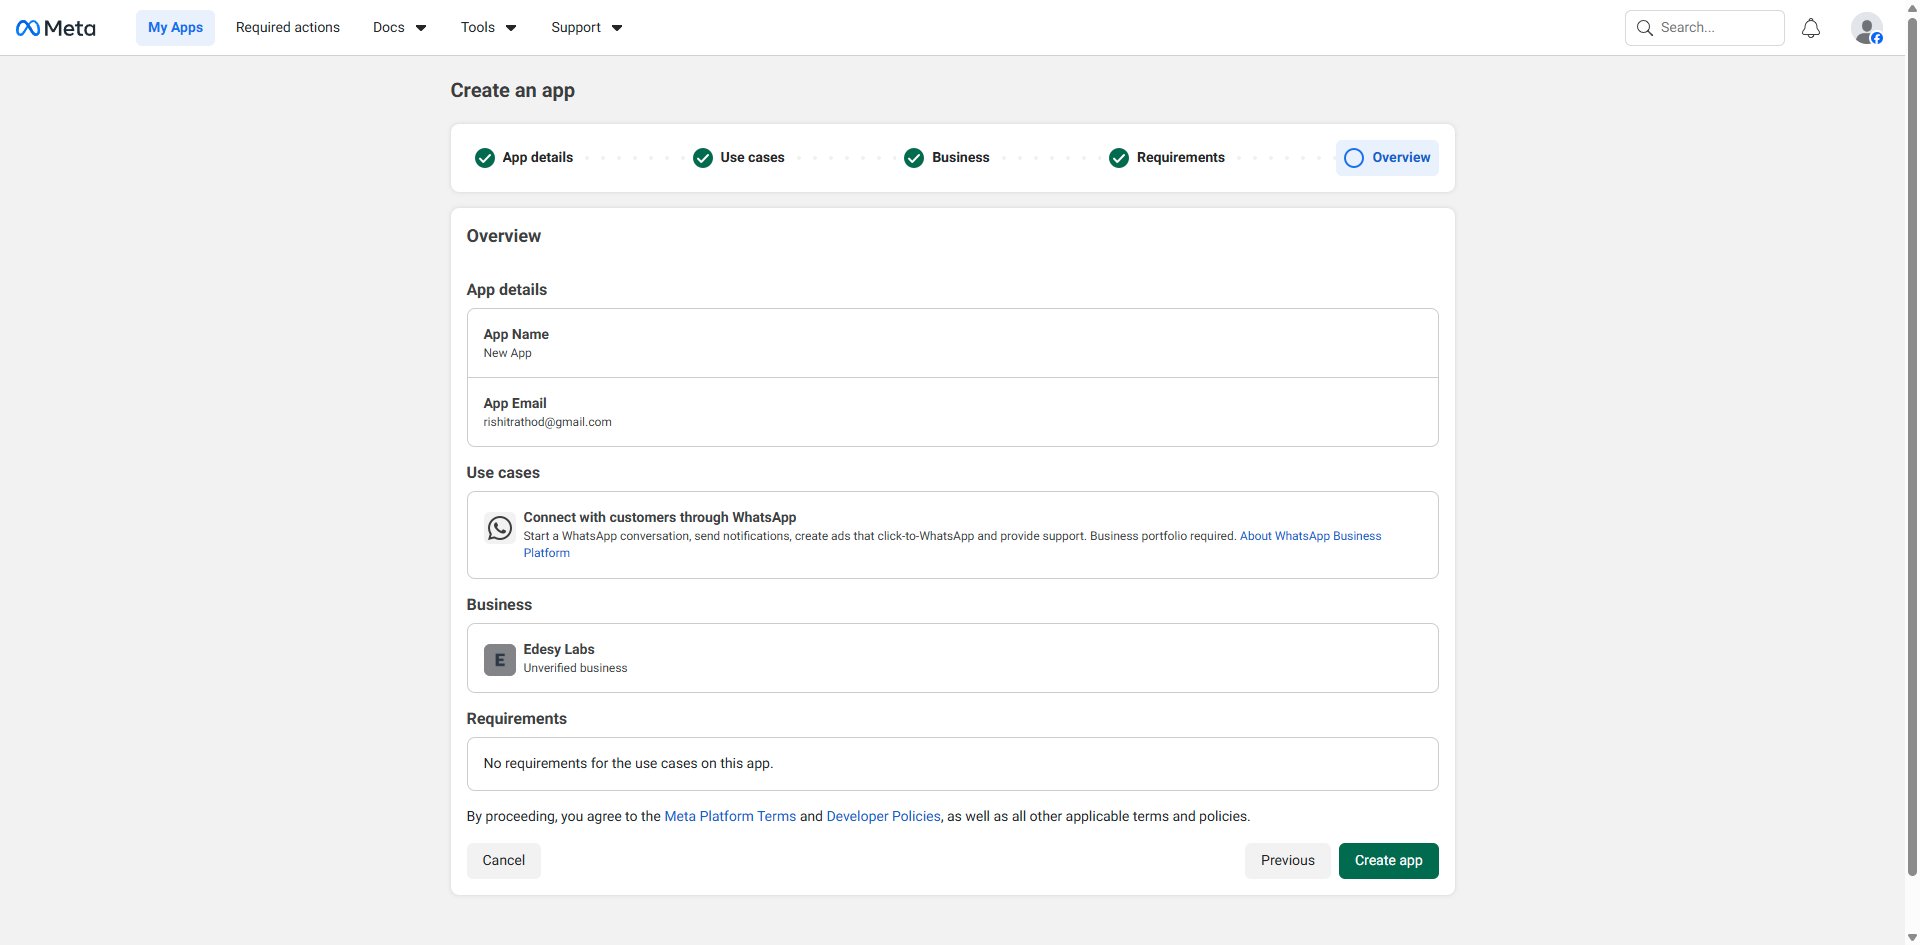Screen dimensions: 1920x945
Task: Open the profile avatar menu
Action: pyautogui.click(x=1867, y=28)
